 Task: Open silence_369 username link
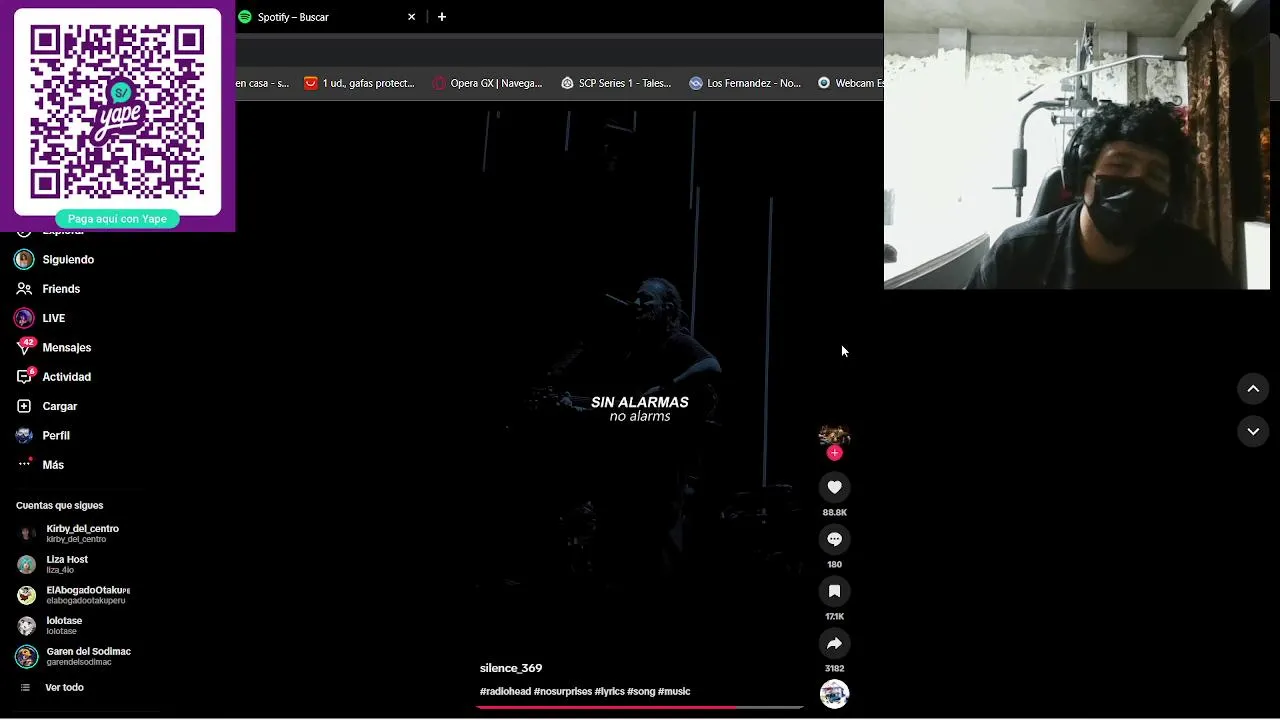511,668
